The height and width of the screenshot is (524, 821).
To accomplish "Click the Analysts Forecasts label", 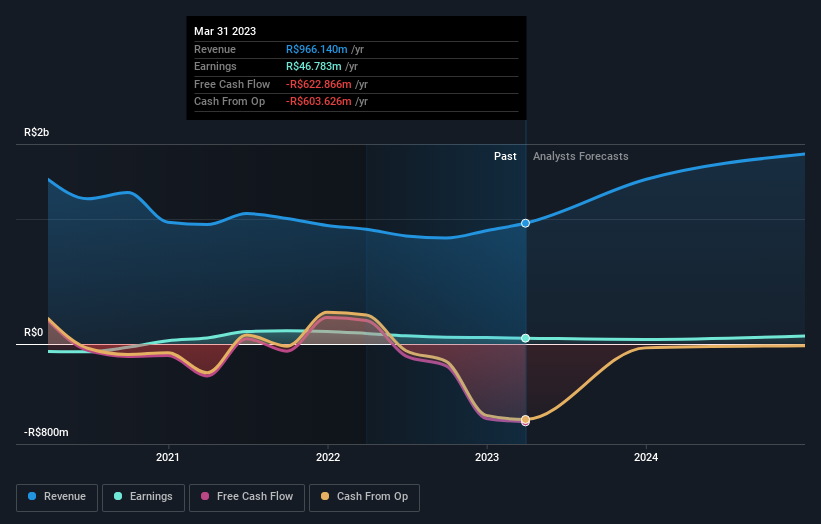I will pos(581,157).
